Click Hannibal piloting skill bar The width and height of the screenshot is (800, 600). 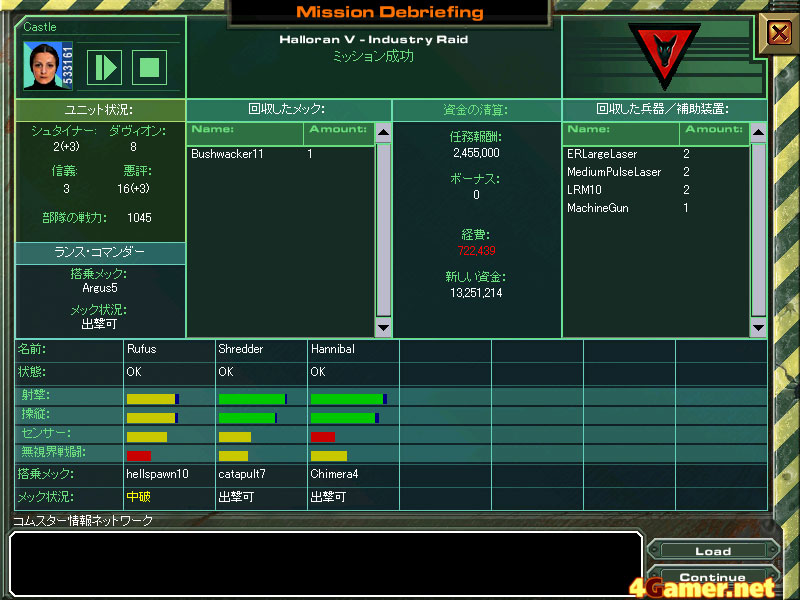(x=344, y=418)
